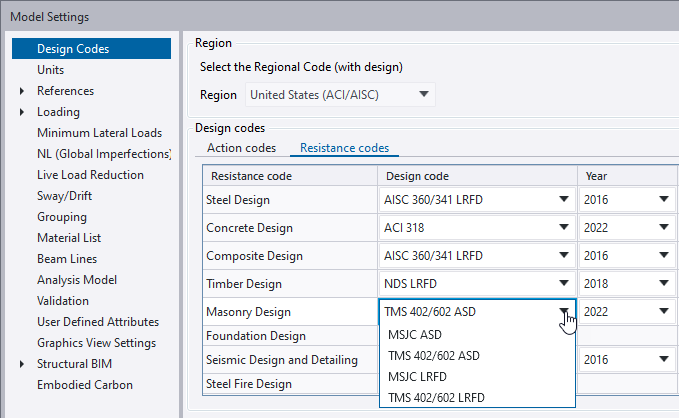The height and width of the screenshot is (418, 679).
Task: Expand the Loading tree node
Action: [x=23, y=112]
